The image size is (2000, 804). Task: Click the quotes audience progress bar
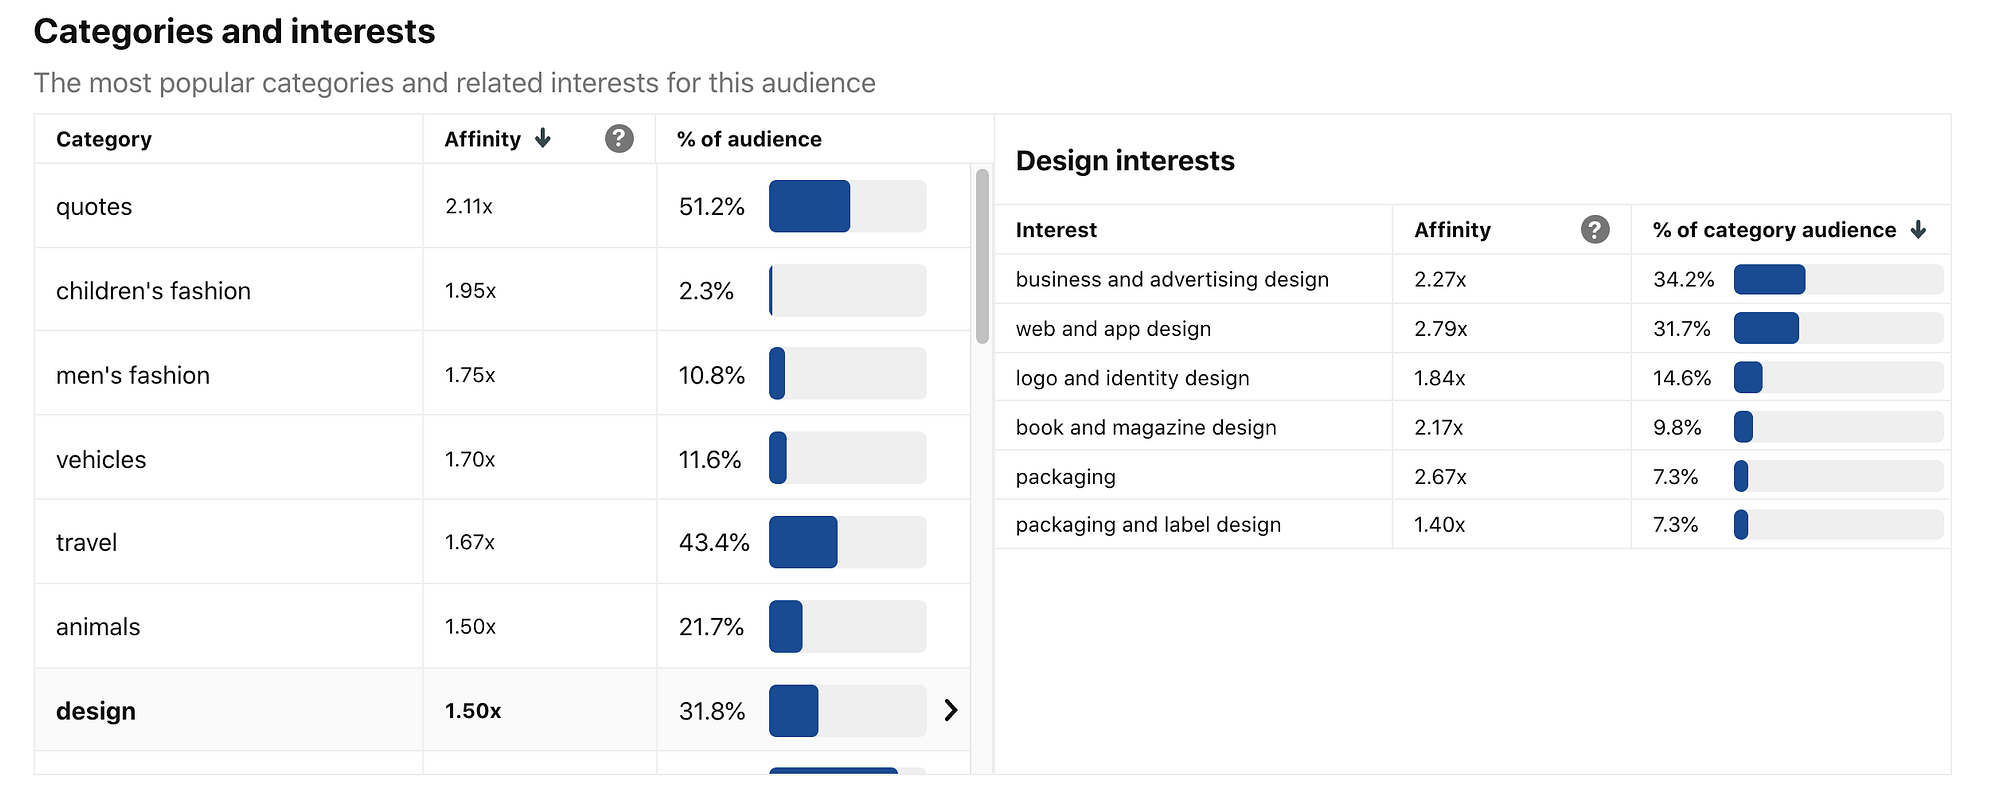848,206
